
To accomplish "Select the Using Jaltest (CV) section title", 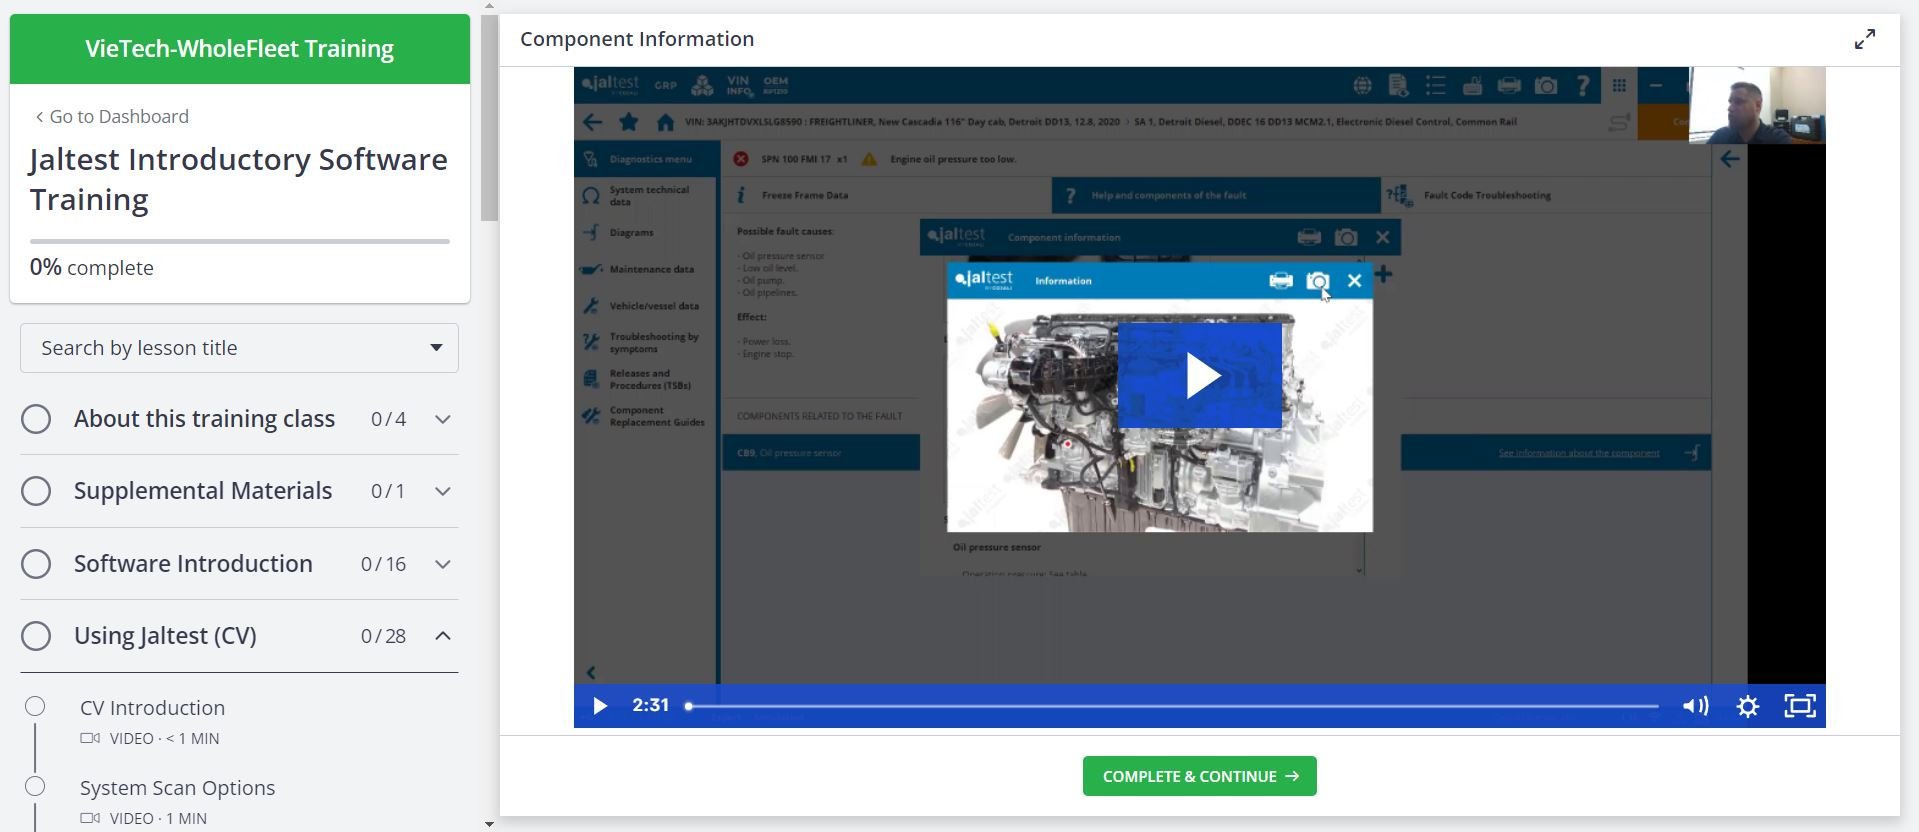I will tap(165, 636).
